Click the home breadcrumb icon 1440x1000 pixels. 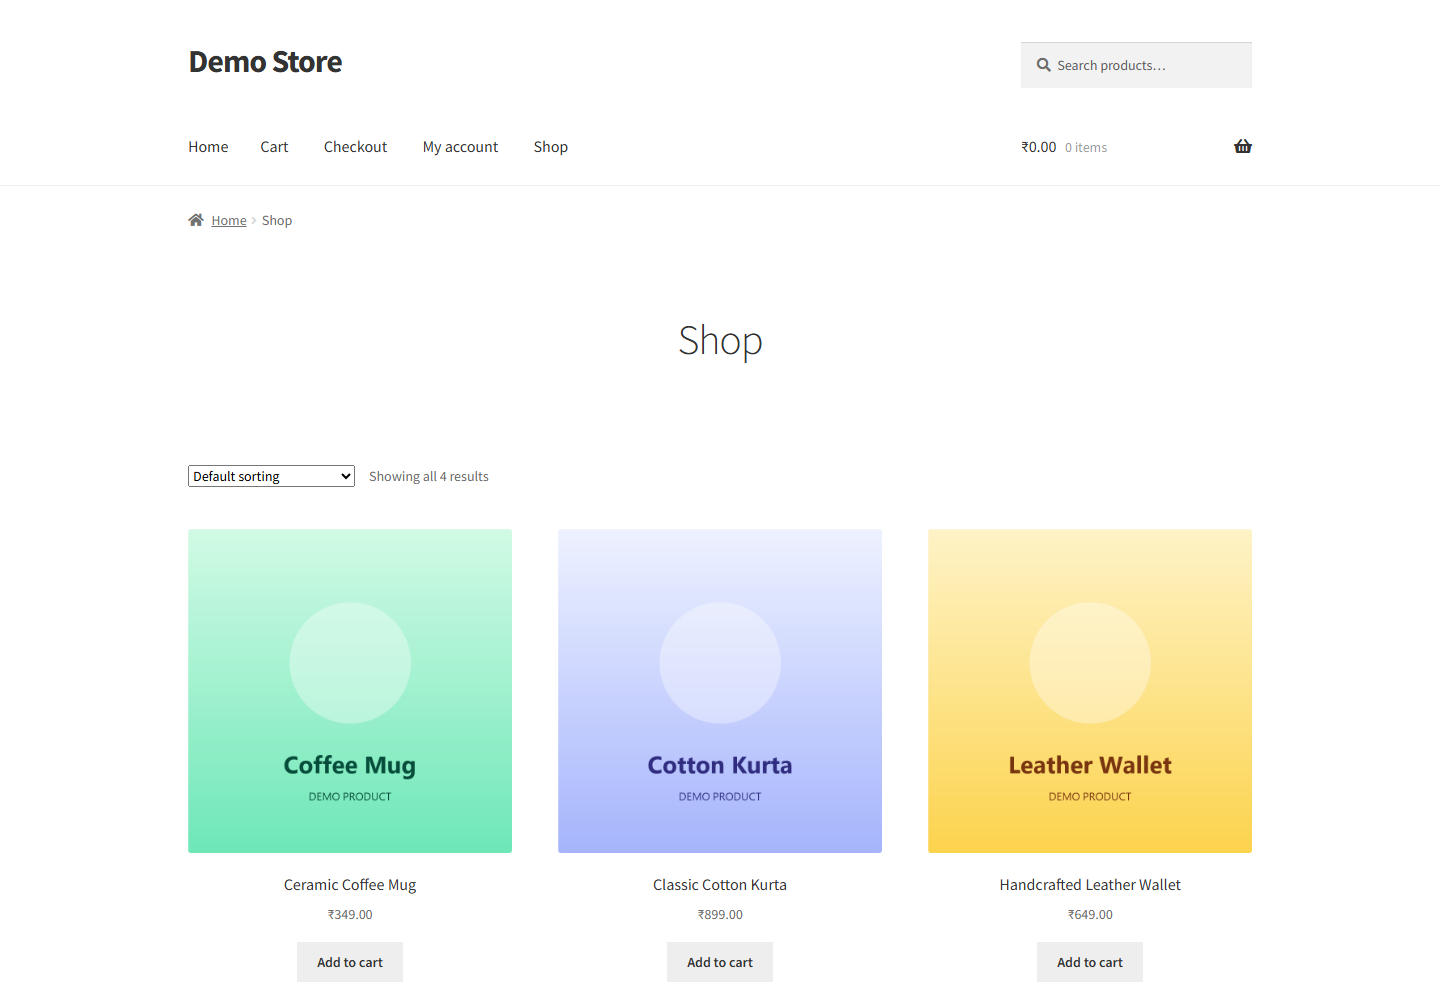pyautogui.click(x=196, y=220)
